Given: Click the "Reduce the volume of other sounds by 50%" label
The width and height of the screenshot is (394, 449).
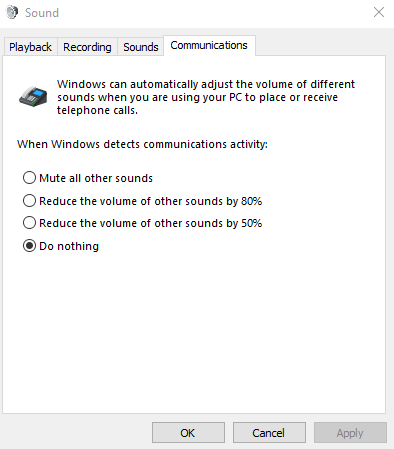Looking at the screenshot, I should click(x=151, y=223).
